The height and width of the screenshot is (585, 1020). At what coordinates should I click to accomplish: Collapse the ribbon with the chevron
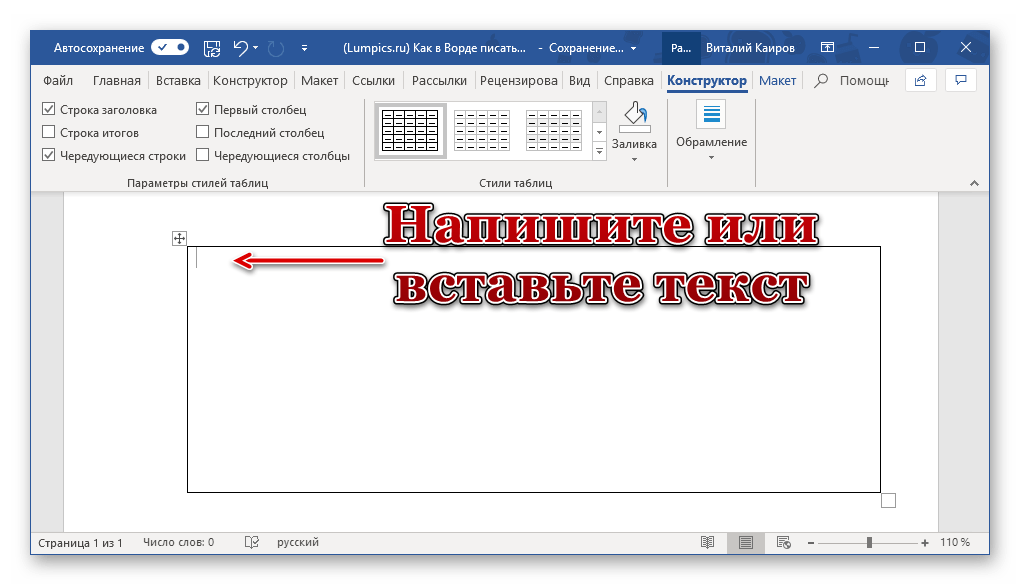click(972, 183)
